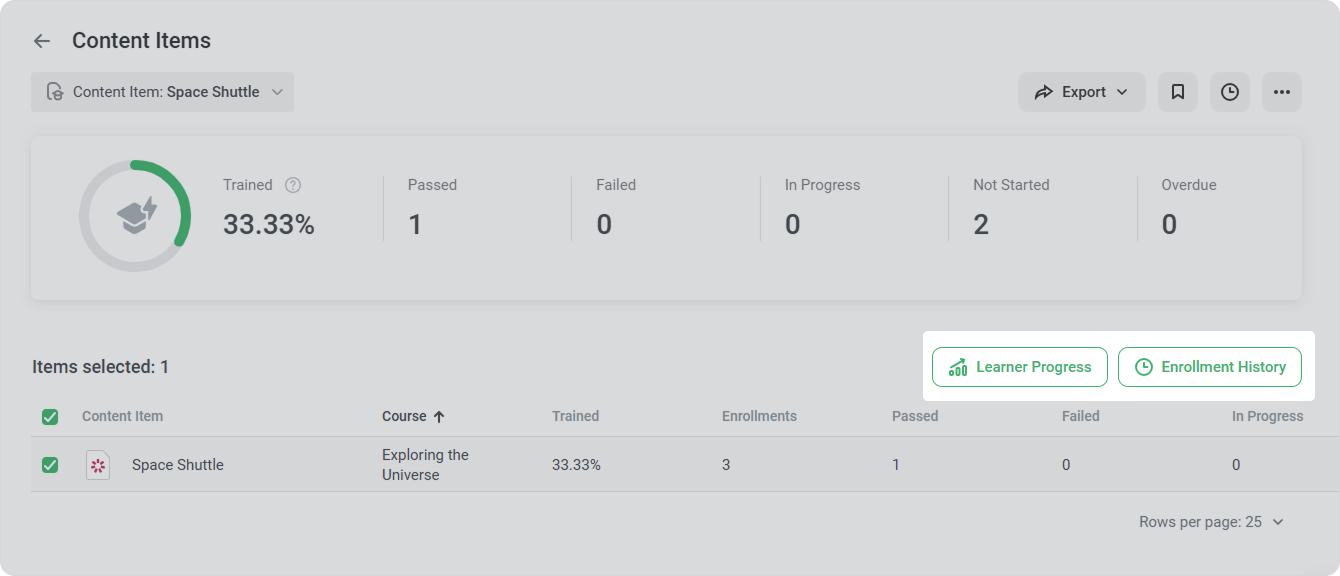Click the Space Shuttle content item icon
This screenshot has height=576, width=1340.
click(98, 465)
